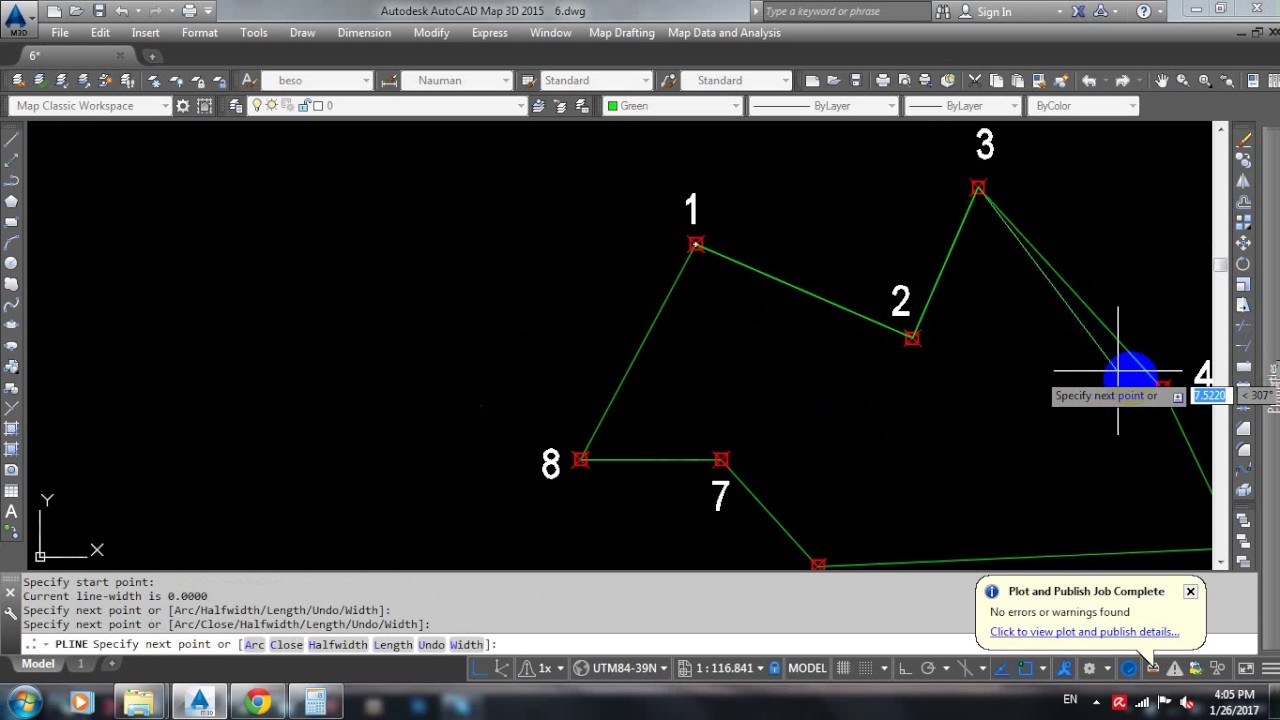Select the Rotate tool in Modify toolbar
1280x720 pixels.
[x=1243, y=264]
